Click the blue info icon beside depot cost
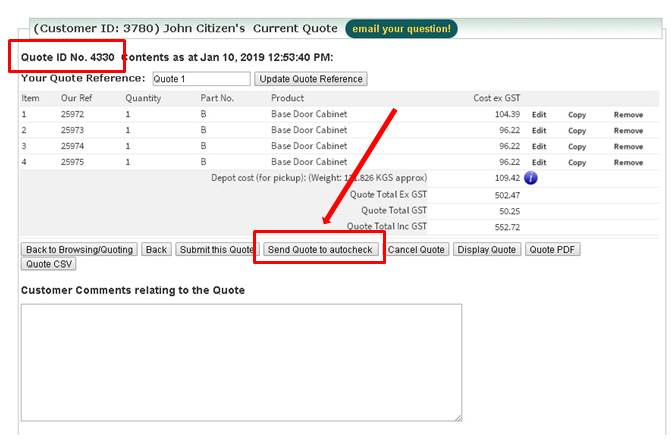671x440 pixels. coord(531,178)
